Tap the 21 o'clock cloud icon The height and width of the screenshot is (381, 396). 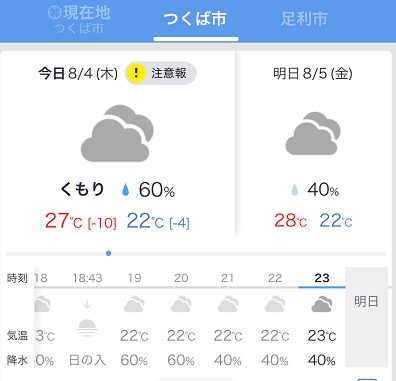(228, 304)
